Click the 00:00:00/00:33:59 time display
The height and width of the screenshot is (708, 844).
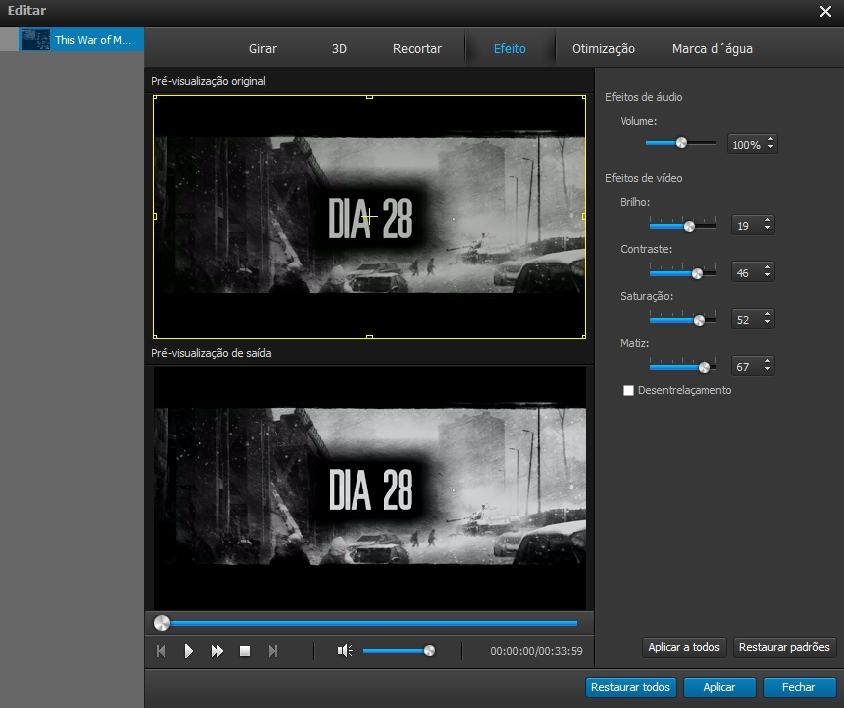click(536, 651)
